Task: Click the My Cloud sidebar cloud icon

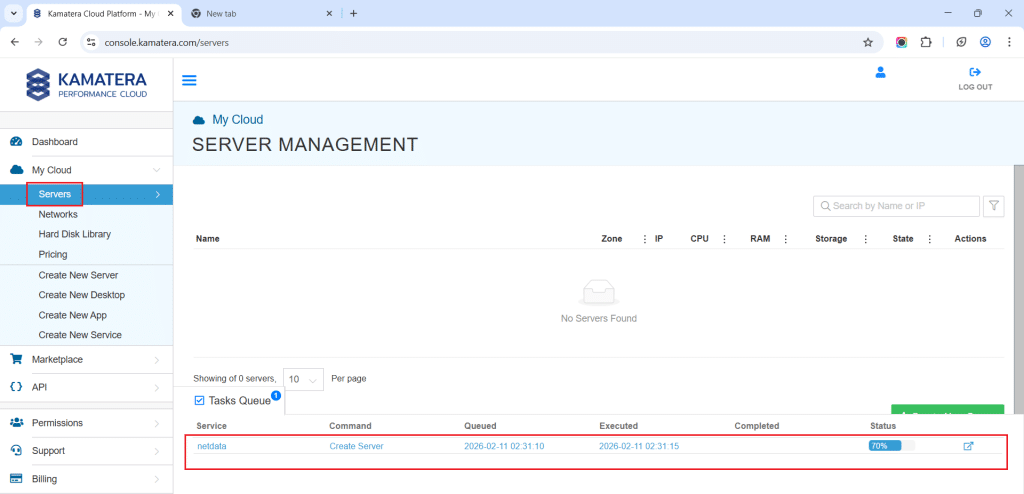Action: click(x=17, y=170)
